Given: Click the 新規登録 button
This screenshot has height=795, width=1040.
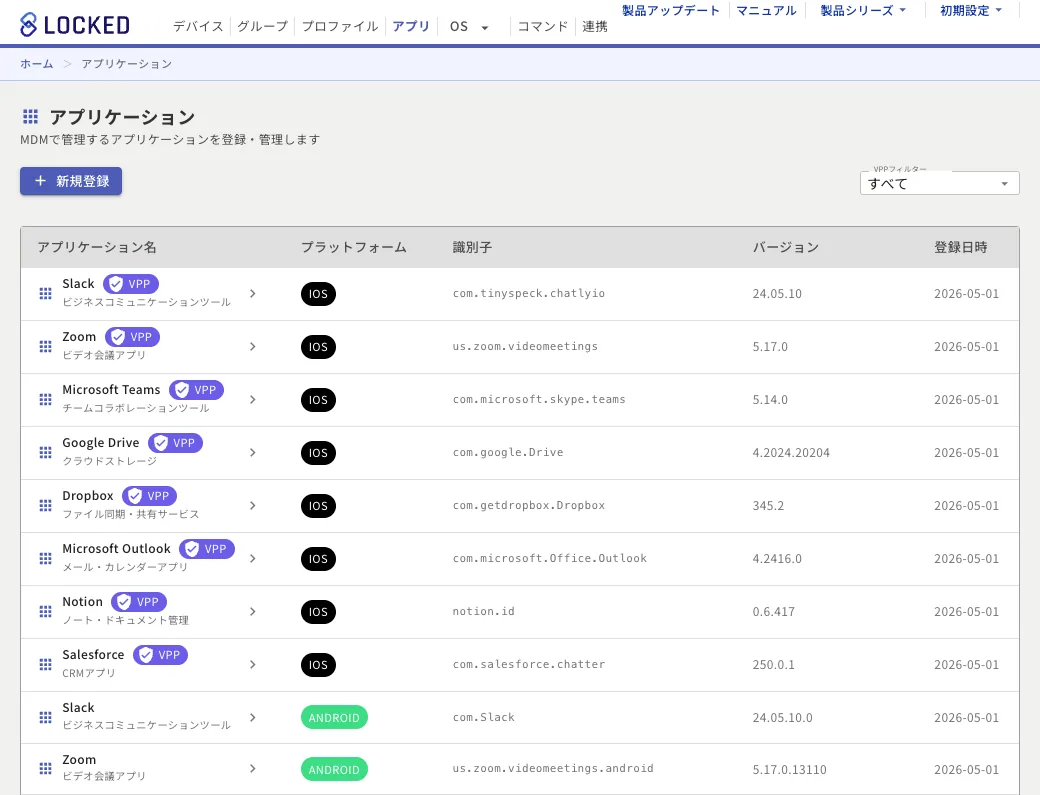Looking at the screenshot, I should [71, 181].
